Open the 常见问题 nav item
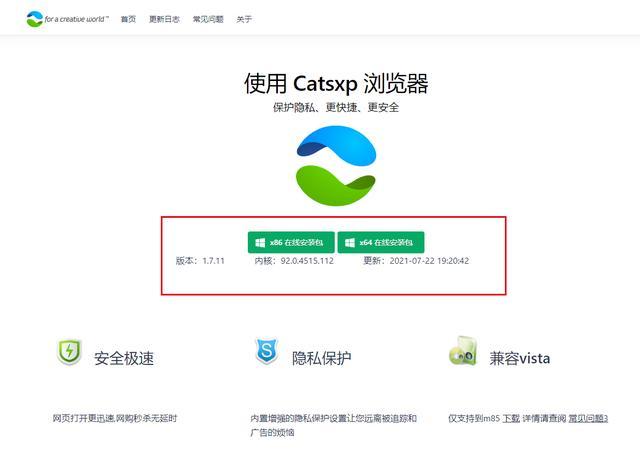 click(208, 19)
